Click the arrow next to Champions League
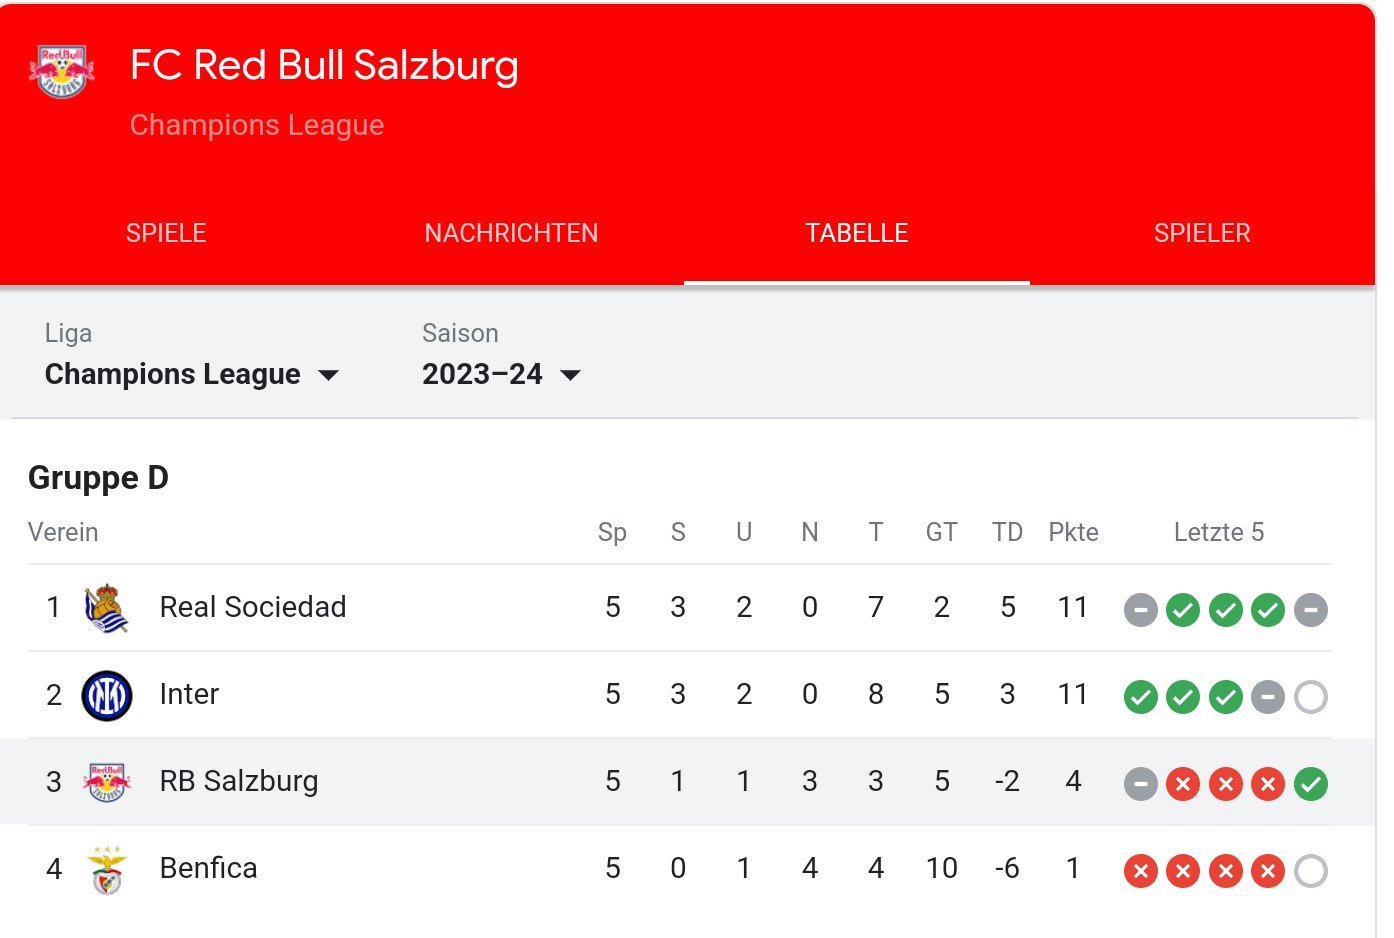Image resolution: width=1394 pixels, height=938 pixels. pos(328,376)
